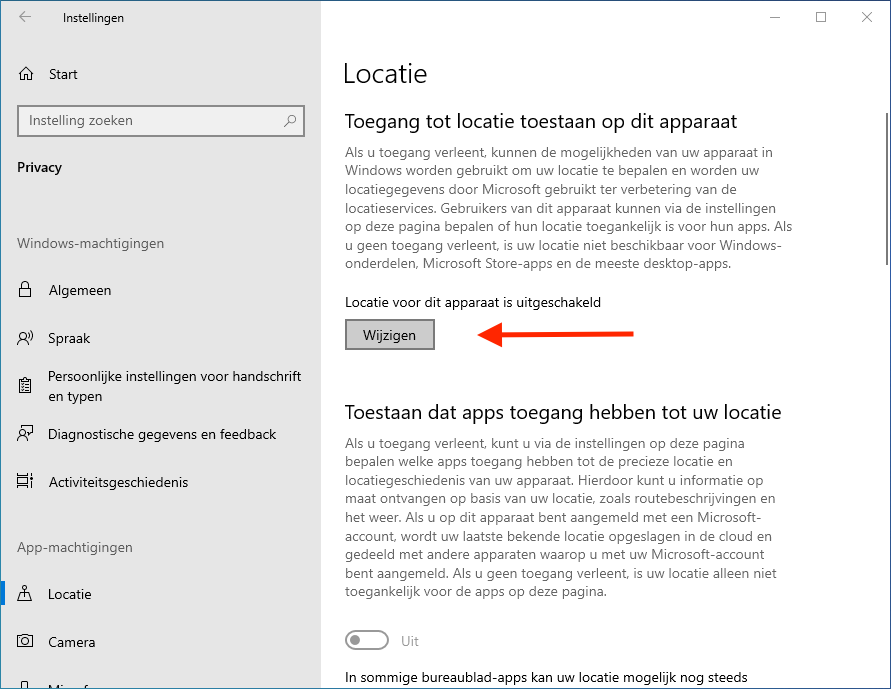Focus the Instelling zoeken search field
891x689 pixels.
[150, 121]
